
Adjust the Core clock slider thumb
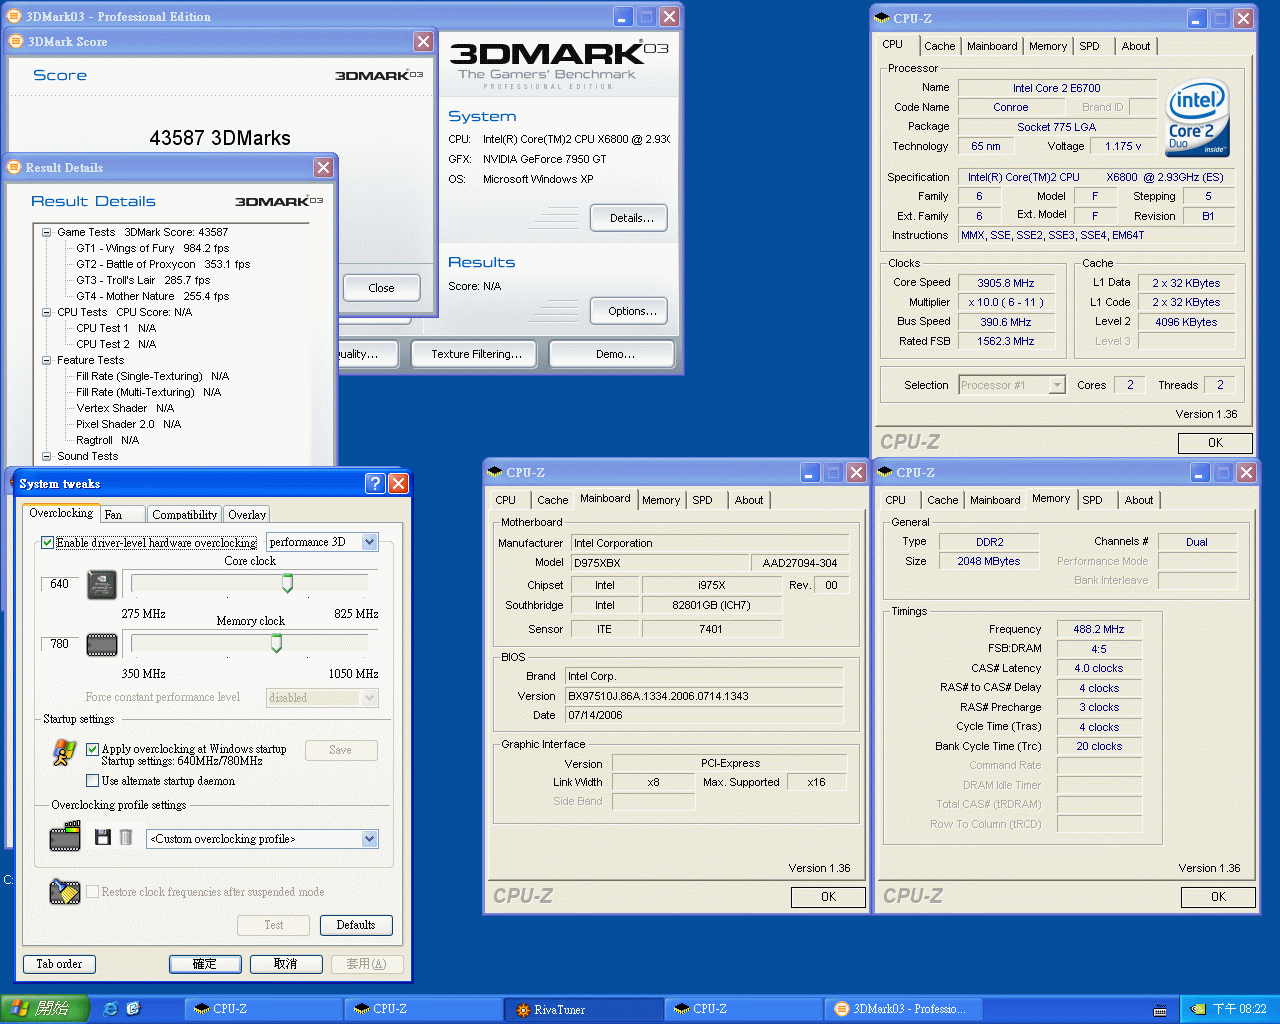(287, 583)
